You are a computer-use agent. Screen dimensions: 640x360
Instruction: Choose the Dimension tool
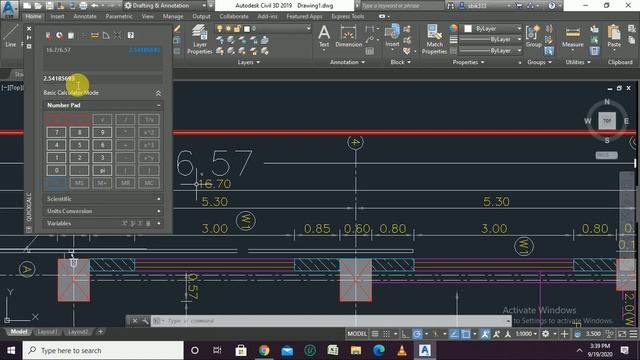coord(349,36)
